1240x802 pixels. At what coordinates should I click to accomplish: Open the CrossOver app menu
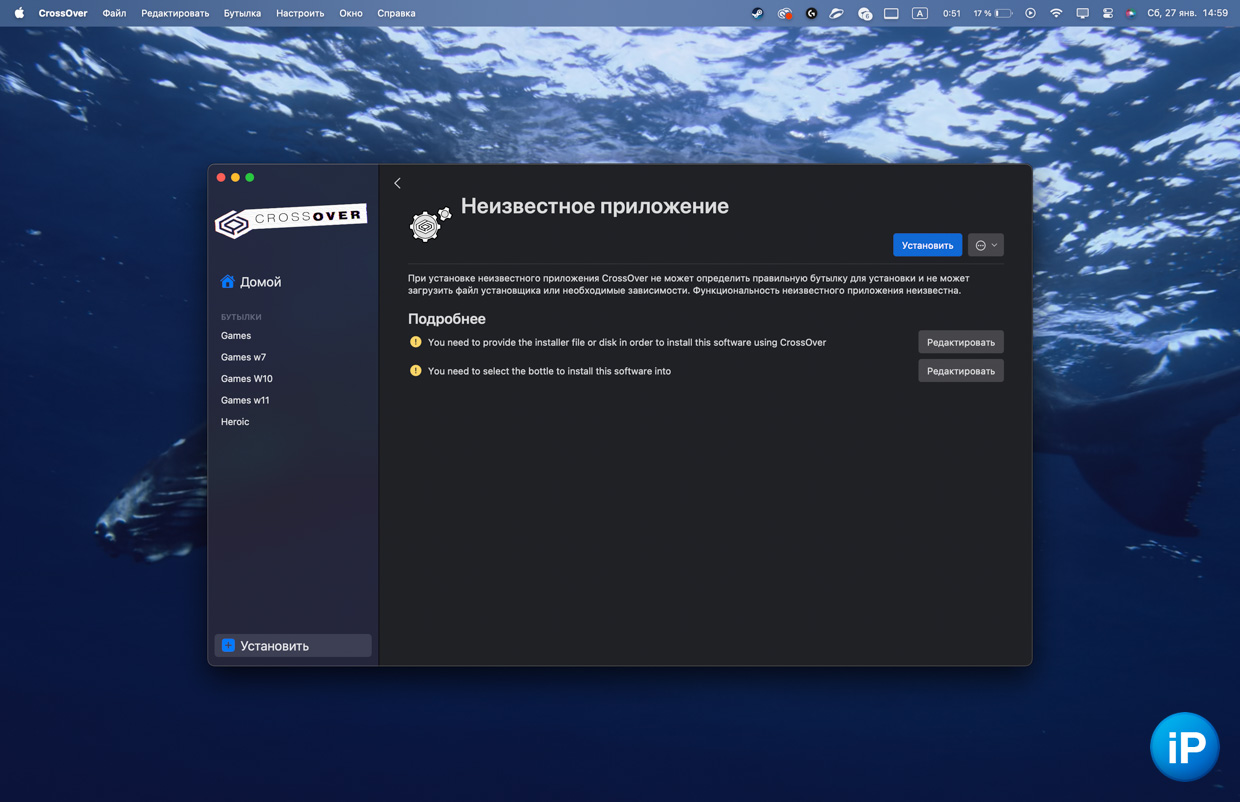coord(63,13)
